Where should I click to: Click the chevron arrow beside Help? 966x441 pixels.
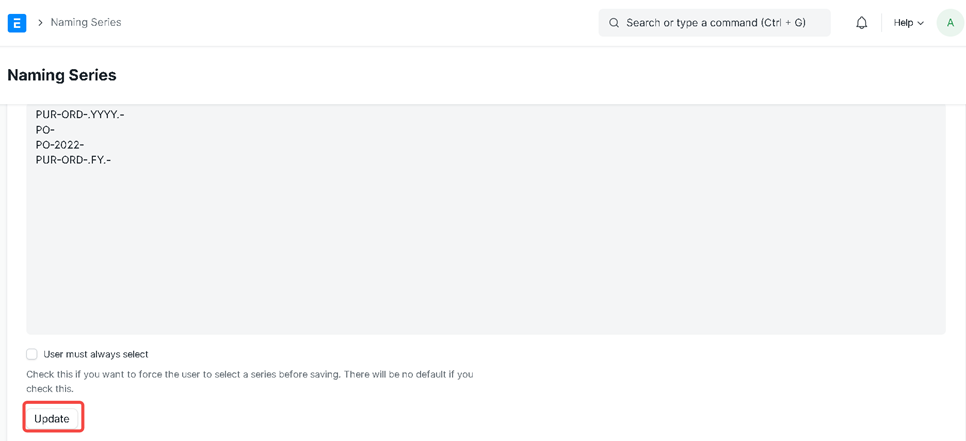tap(921, 23)
